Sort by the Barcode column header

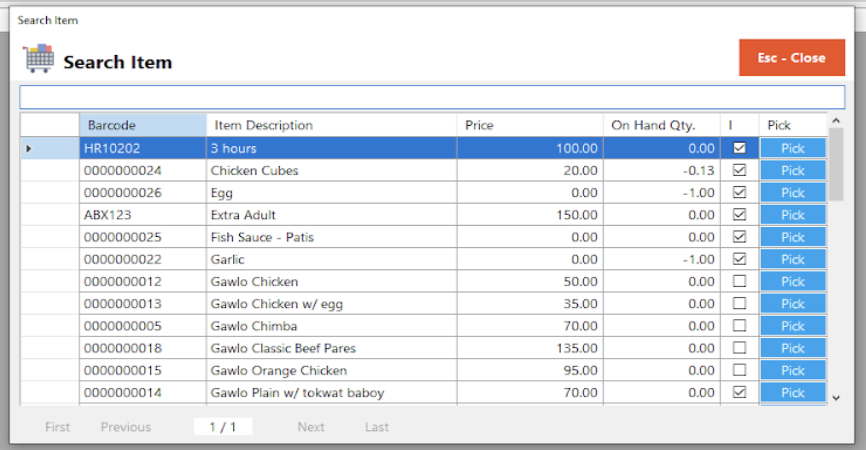point(142,125)
